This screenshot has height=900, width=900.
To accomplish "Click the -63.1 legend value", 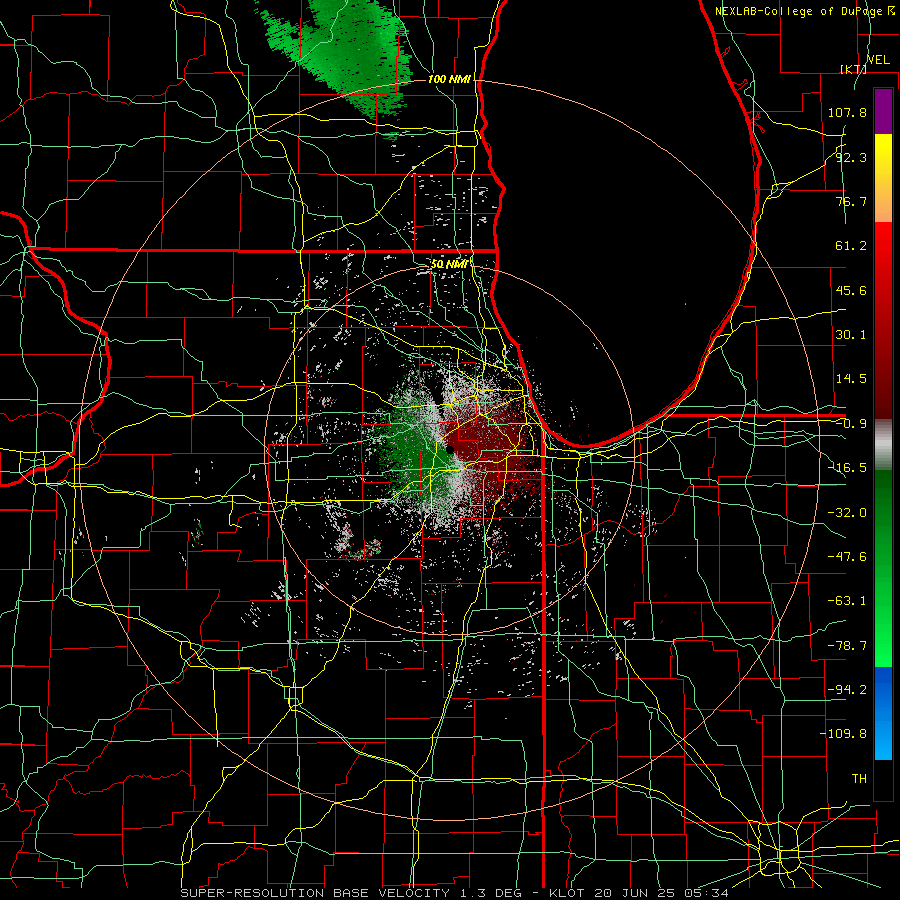I will [847, 601].
